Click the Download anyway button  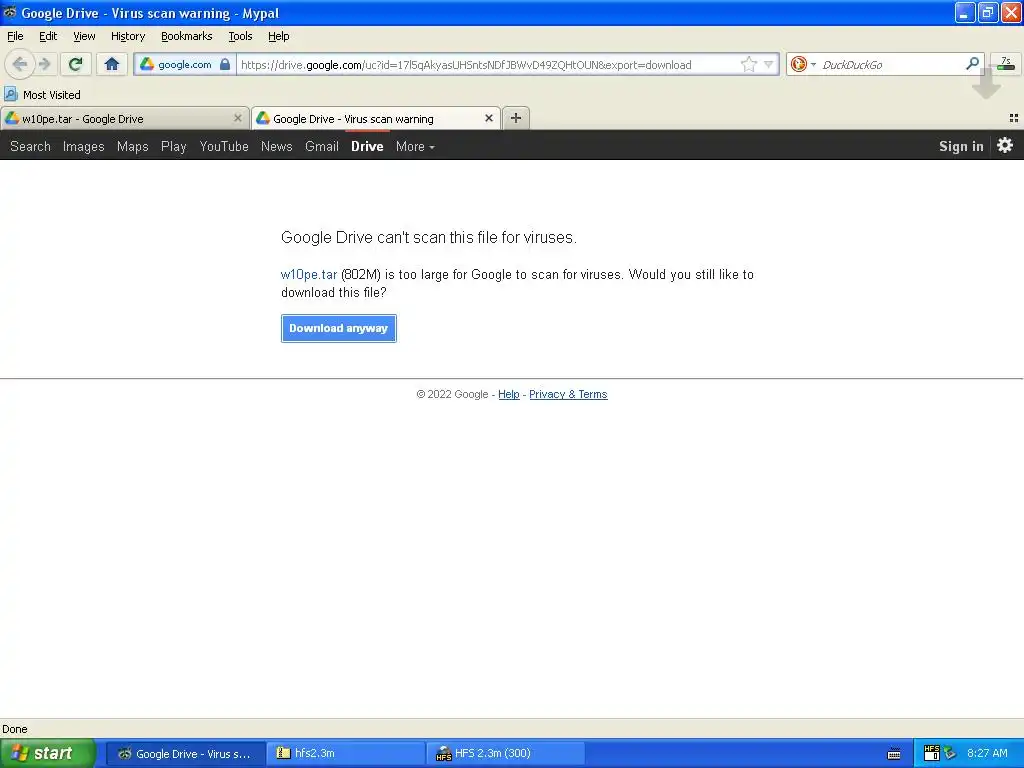pyautogui.click(x=338, y=328)
